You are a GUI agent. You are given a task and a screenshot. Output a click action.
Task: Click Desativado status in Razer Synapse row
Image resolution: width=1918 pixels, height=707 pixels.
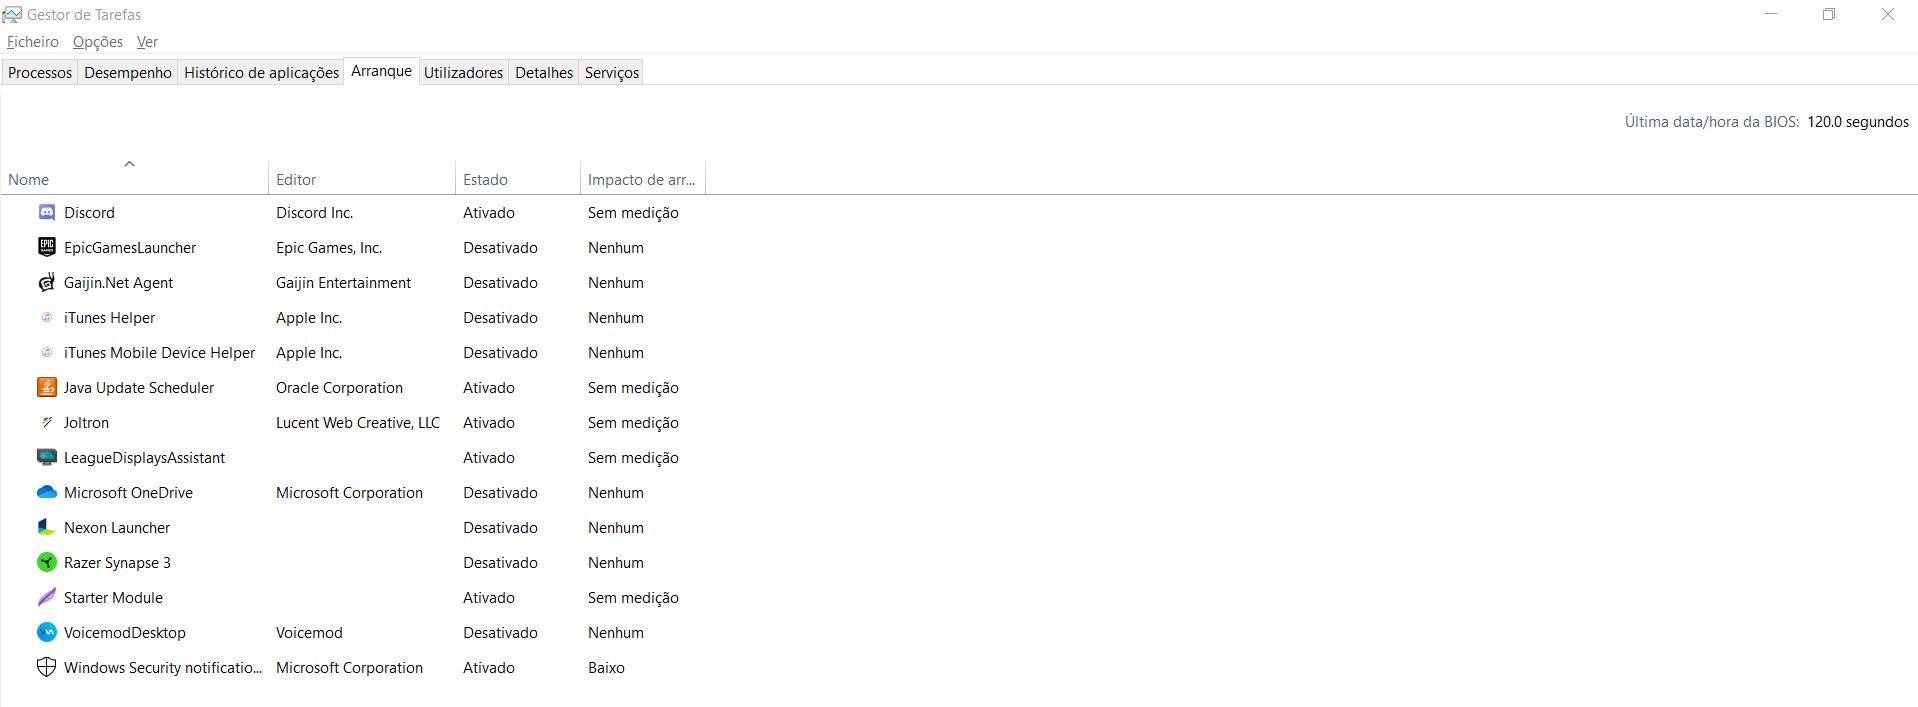click(x=500, y=562)
